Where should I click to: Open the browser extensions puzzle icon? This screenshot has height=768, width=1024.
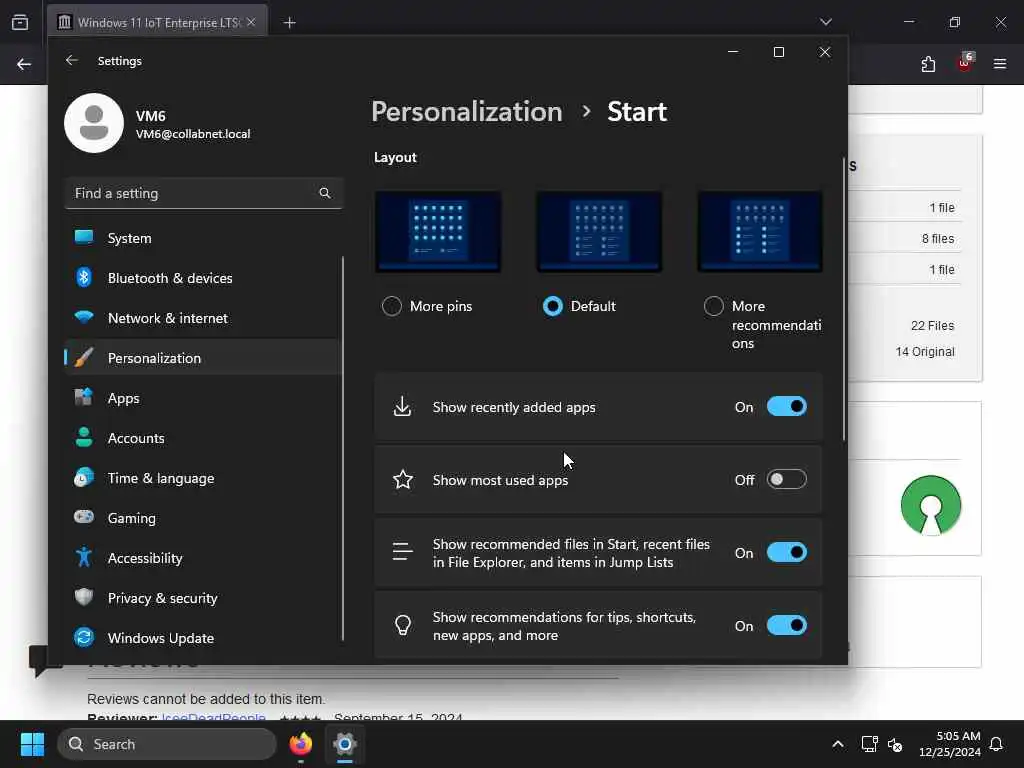928,64
